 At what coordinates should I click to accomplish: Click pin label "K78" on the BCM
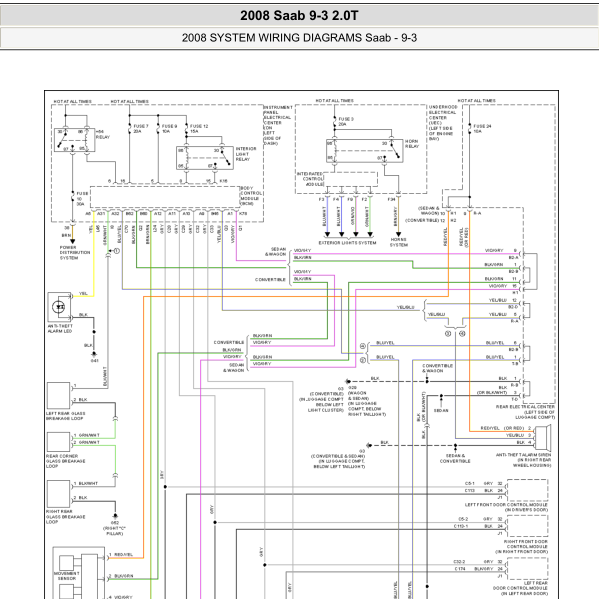point(243,214)
